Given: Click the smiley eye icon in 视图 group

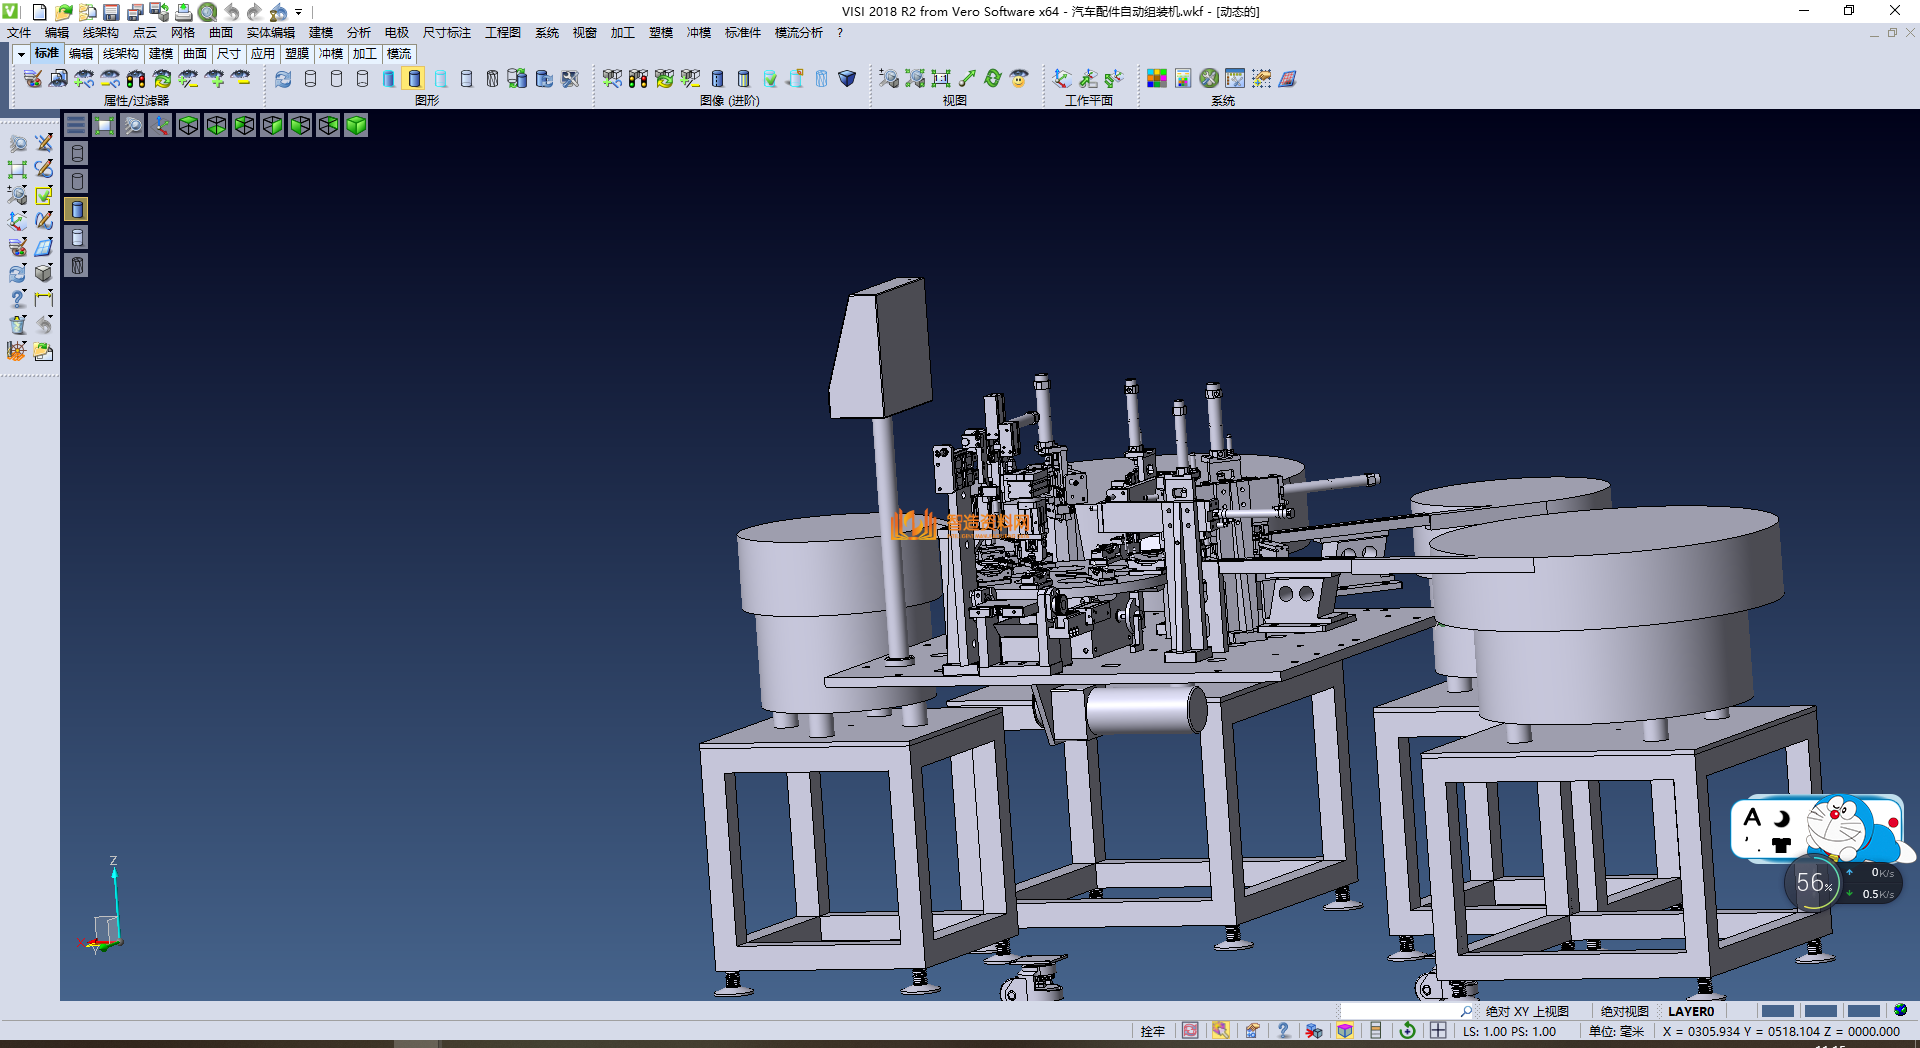Looking at the screenshot, I should (1019, 78).
